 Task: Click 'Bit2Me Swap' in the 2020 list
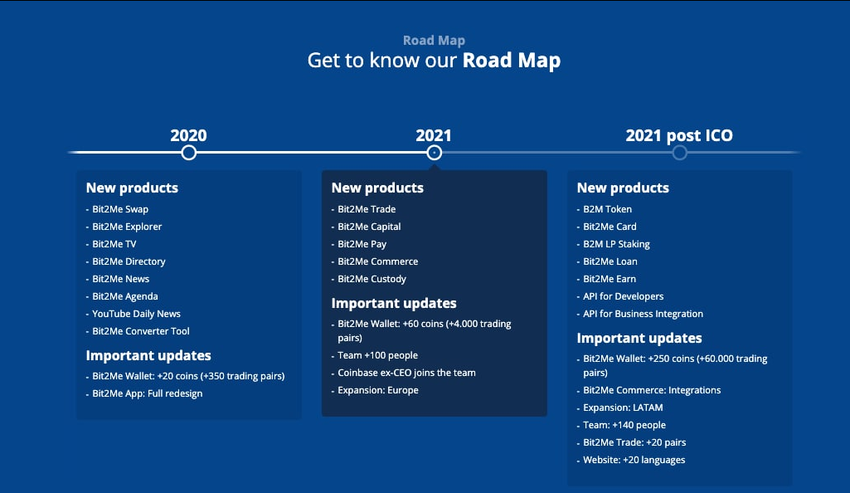(120, 209)
